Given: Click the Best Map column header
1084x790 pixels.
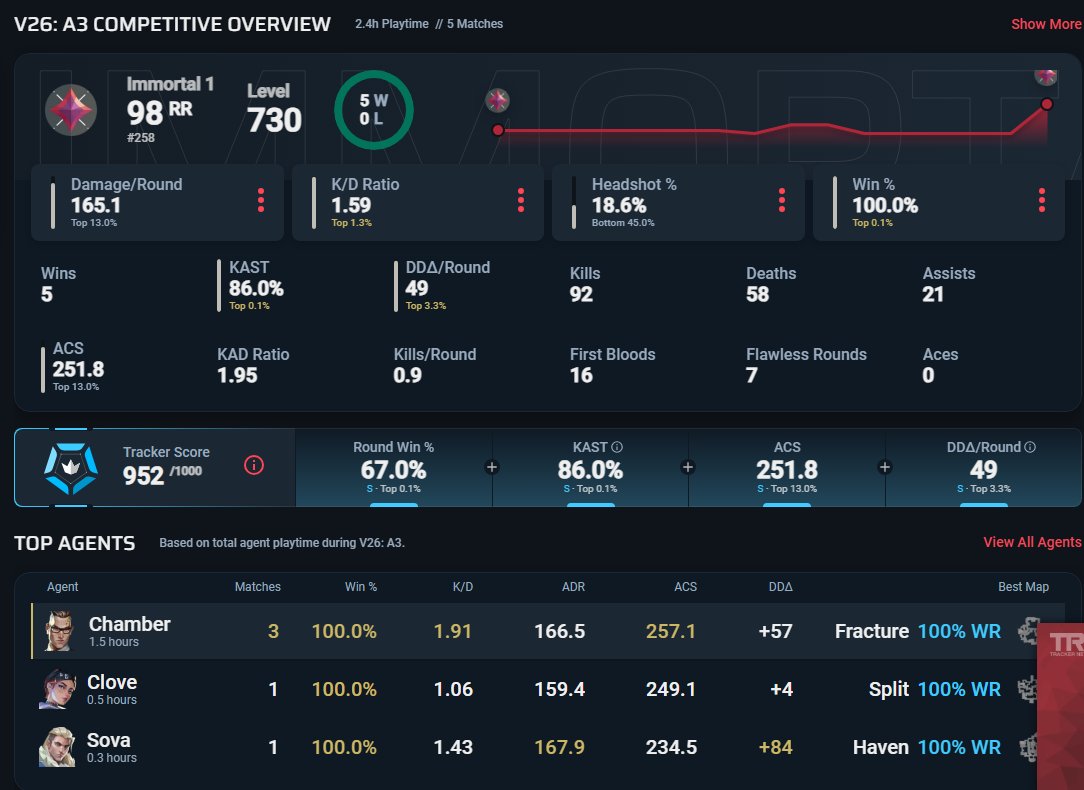Looking at the screenshot, I should pyautogui.click(x=1023, y=587).
